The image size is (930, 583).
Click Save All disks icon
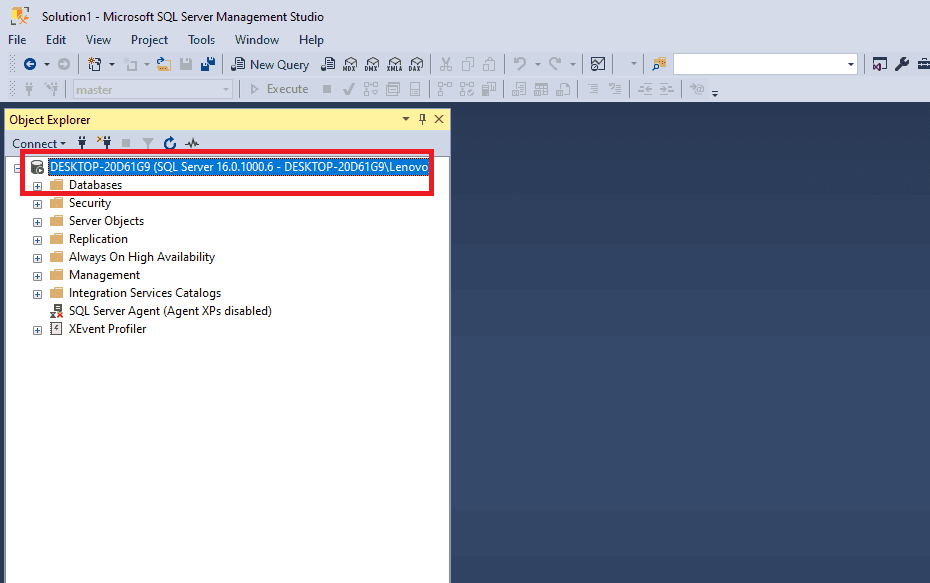coord(208,64)
